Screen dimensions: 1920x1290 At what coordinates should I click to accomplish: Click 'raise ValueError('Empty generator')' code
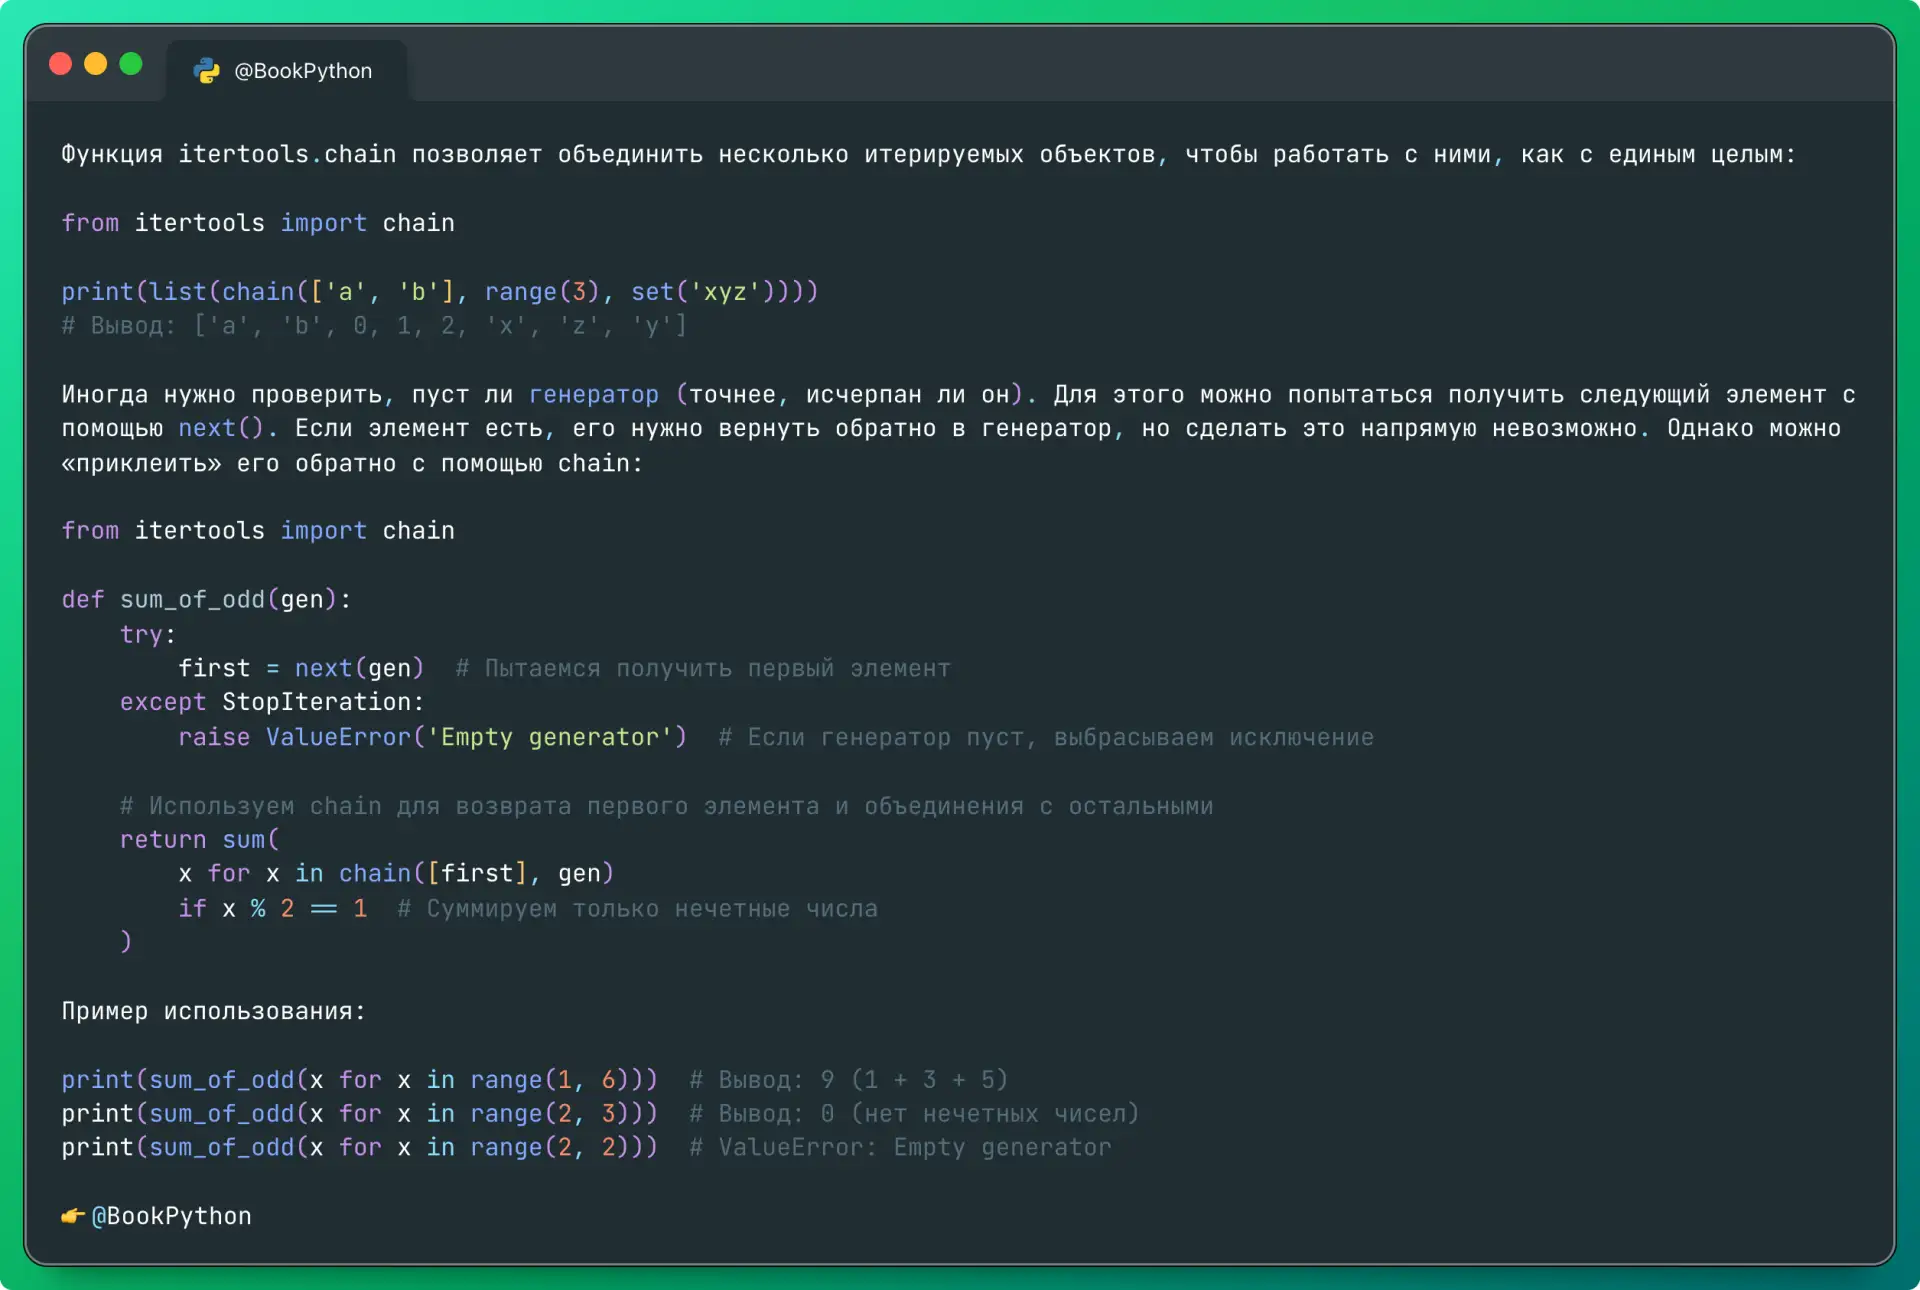433,737
